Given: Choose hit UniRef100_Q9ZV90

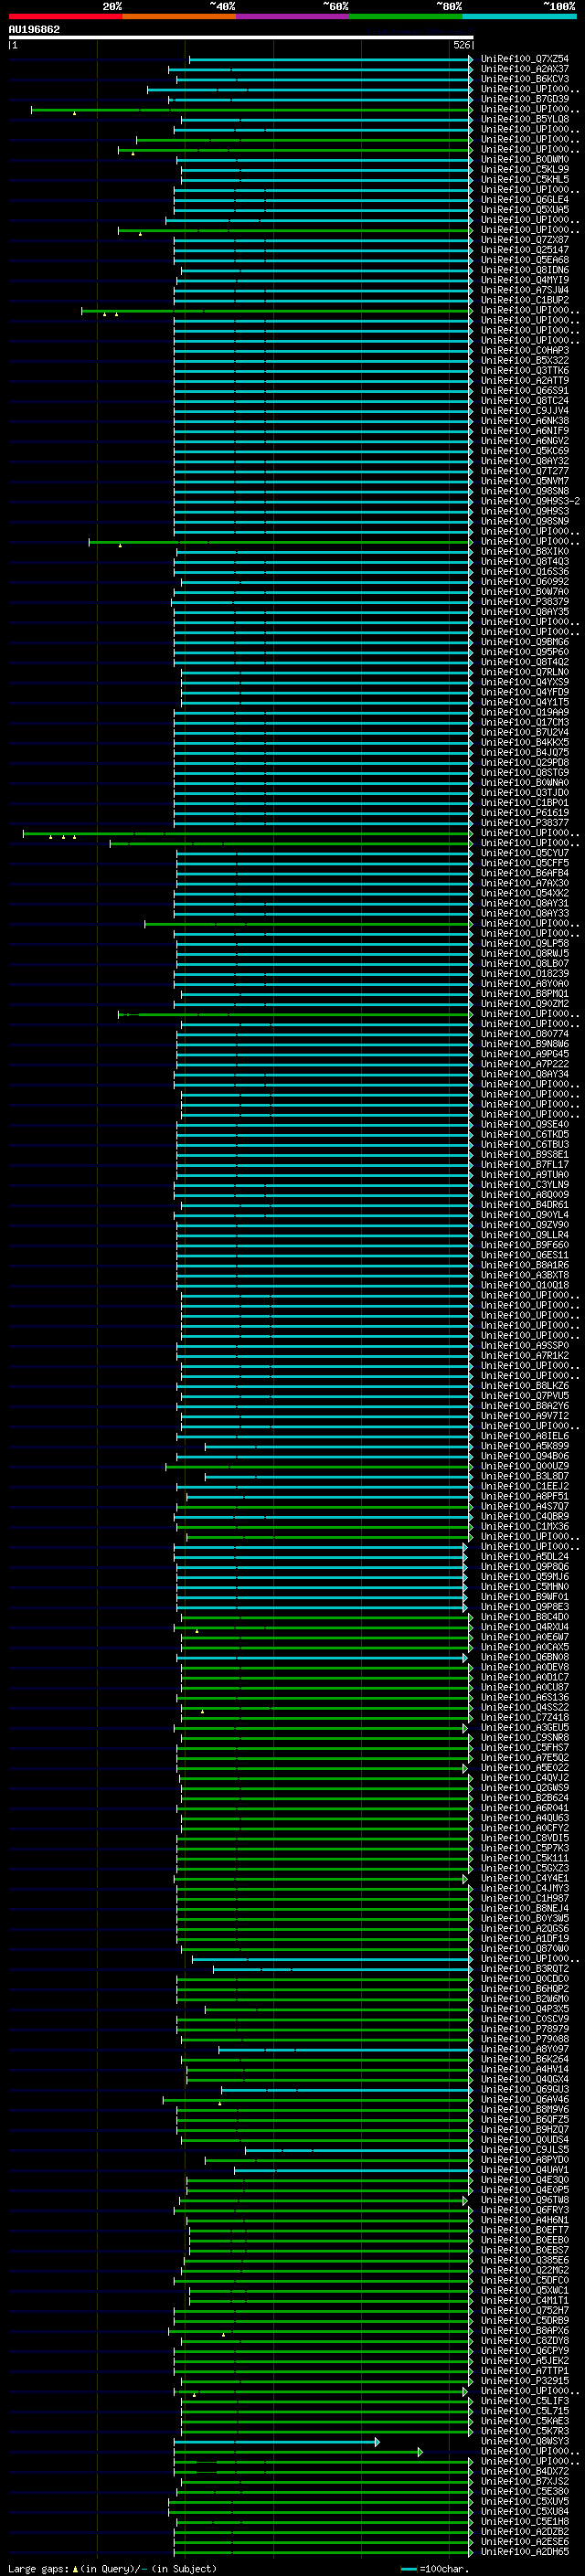Looking at the screenshot, I should tap(524, 1225).
